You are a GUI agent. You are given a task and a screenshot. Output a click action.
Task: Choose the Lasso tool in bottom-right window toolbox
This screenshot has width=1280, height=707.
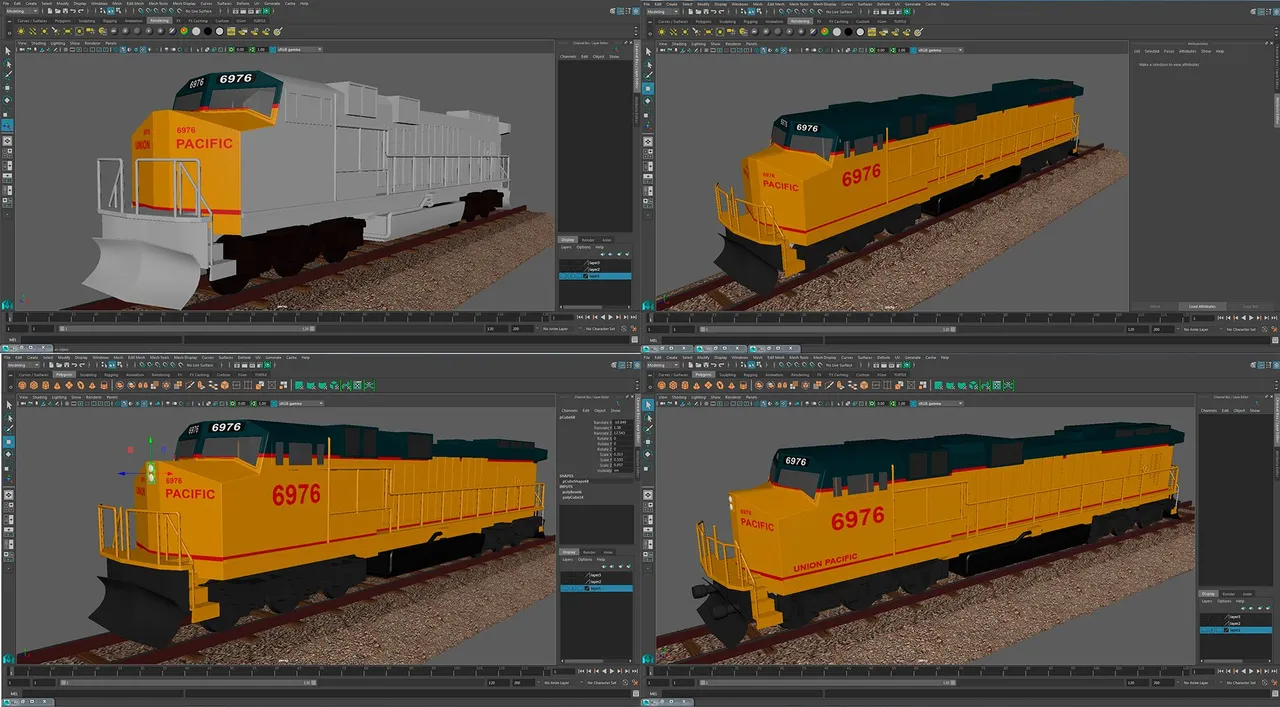648,418
